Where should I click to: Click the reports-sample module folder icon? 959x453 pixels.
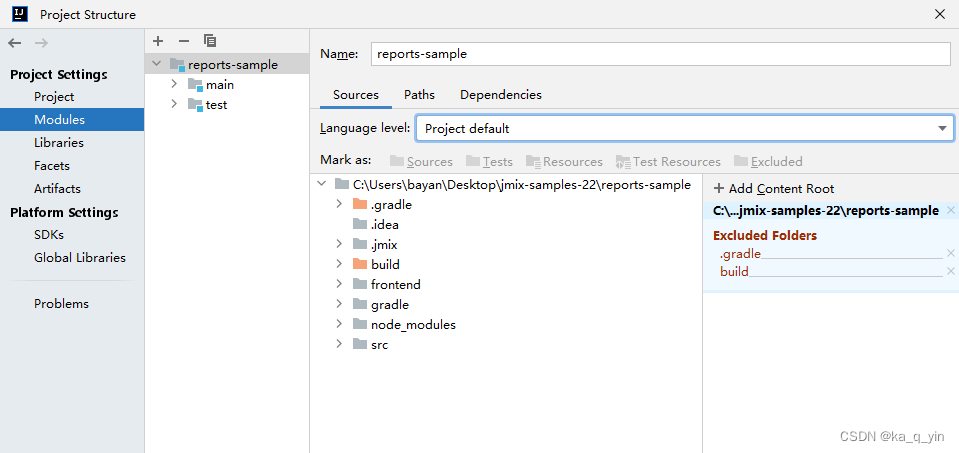point(177,65)
